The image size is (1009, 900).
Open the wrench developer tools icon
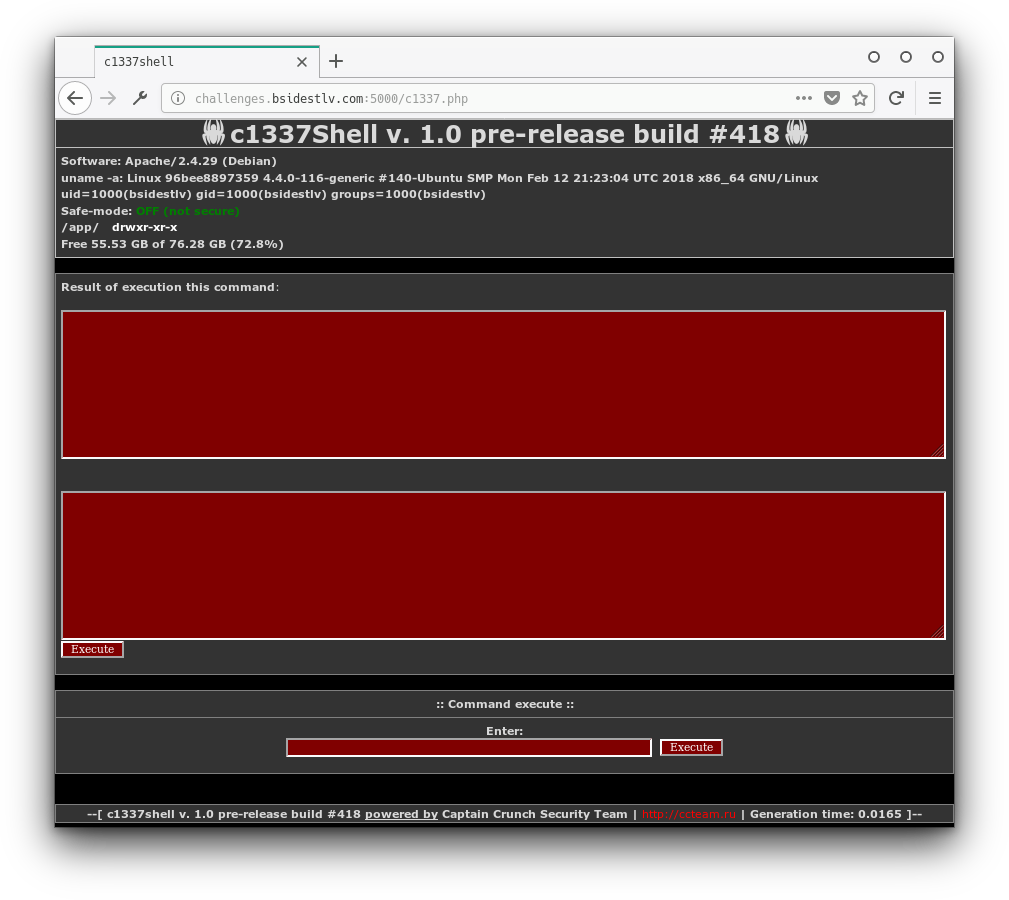[x=140, y=98]
